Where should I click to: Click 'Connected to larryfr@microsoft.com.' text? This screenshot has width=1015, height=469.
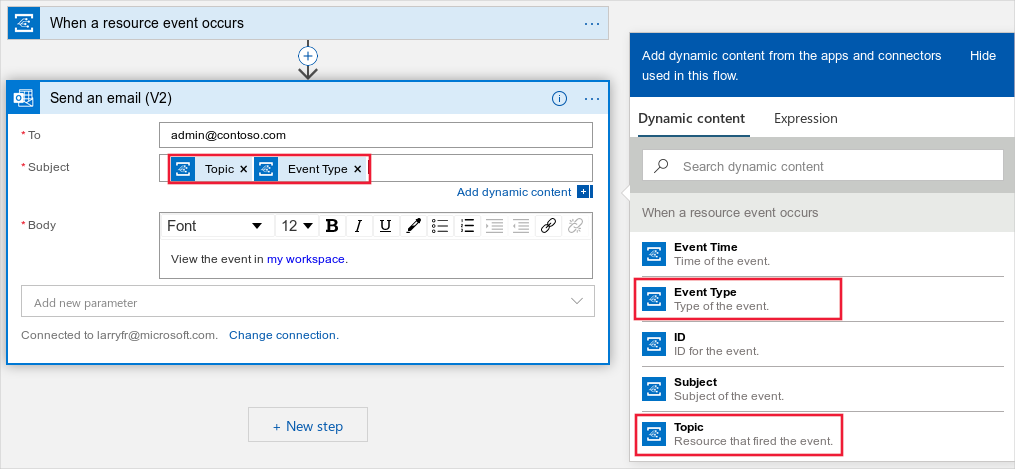[120, 335]
